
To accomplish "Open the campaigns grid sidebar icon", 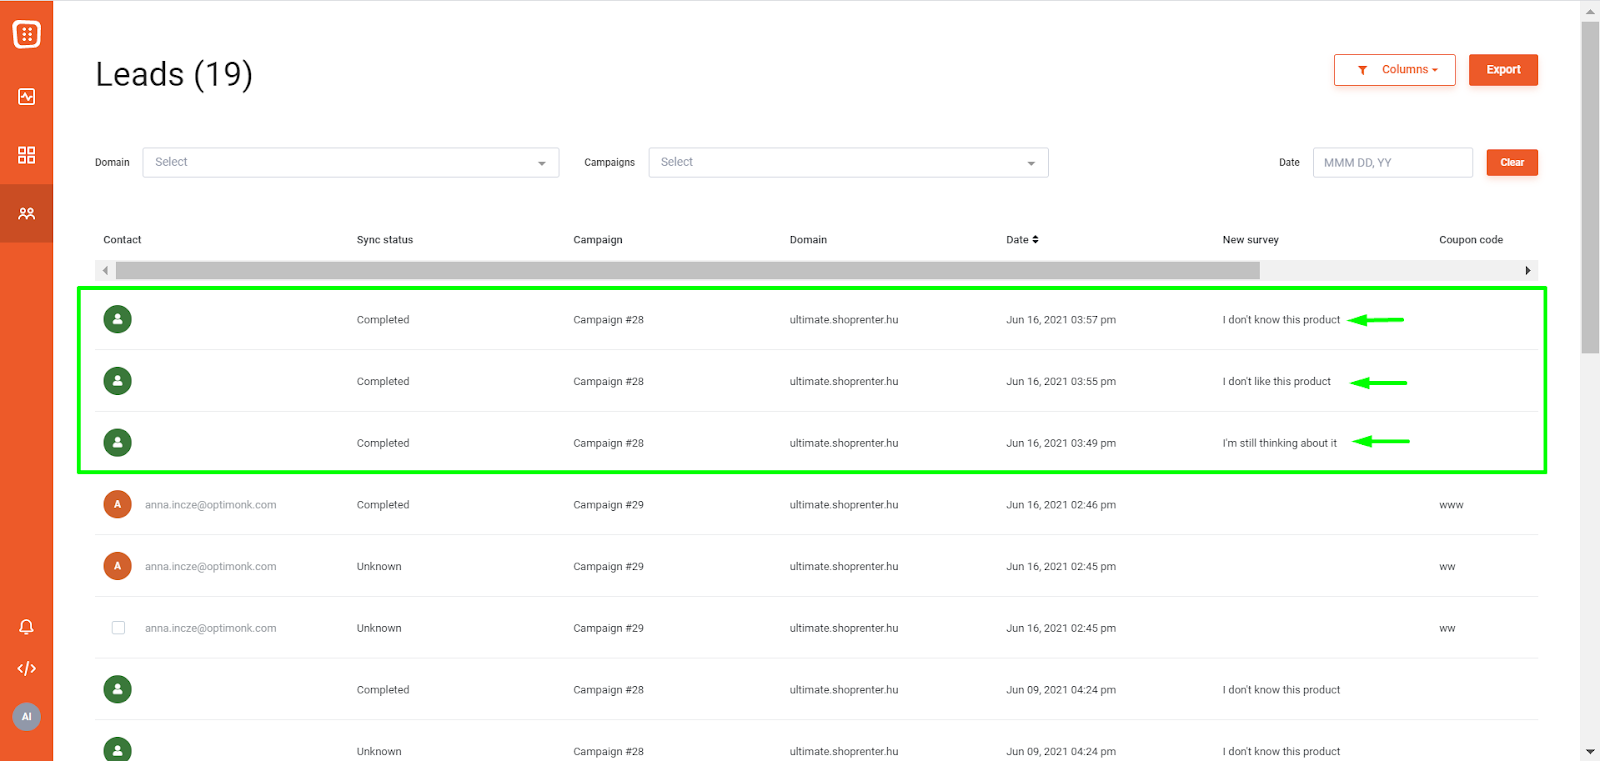I will pos(27,155).
